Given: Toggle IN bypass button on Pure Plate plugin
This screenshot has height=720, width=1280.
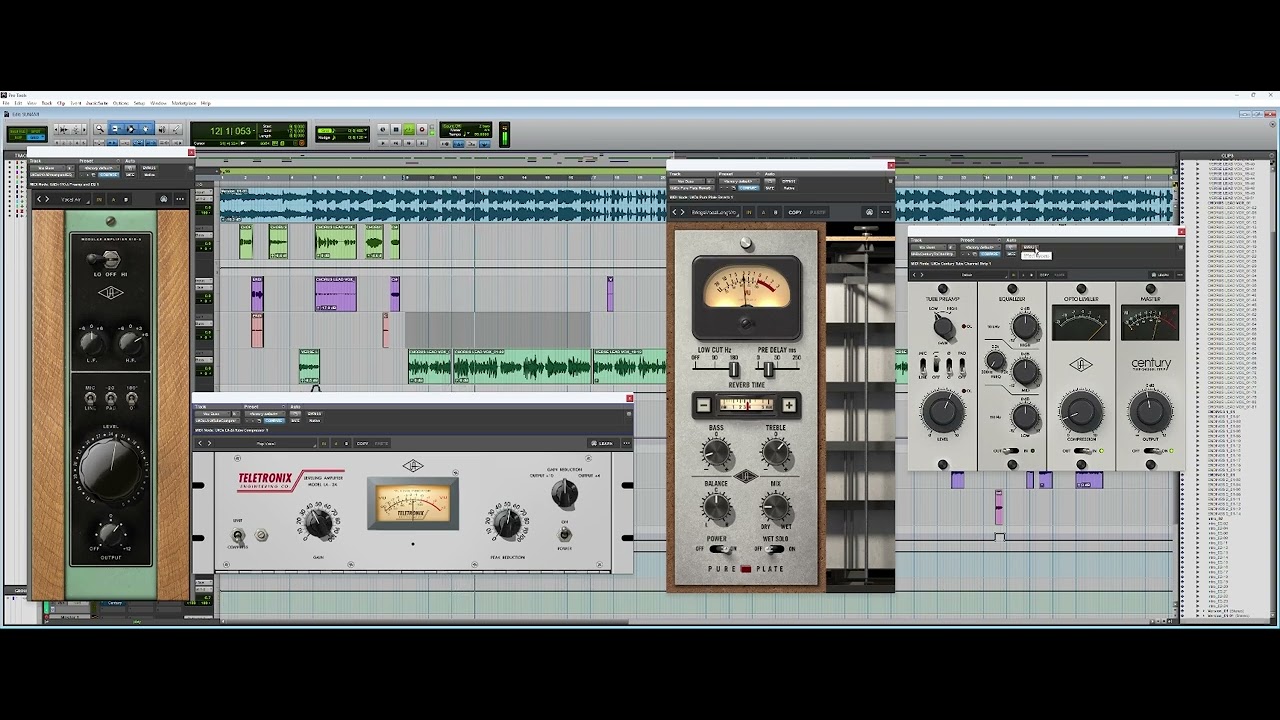Looking at the screenshot, I should 748,212.
